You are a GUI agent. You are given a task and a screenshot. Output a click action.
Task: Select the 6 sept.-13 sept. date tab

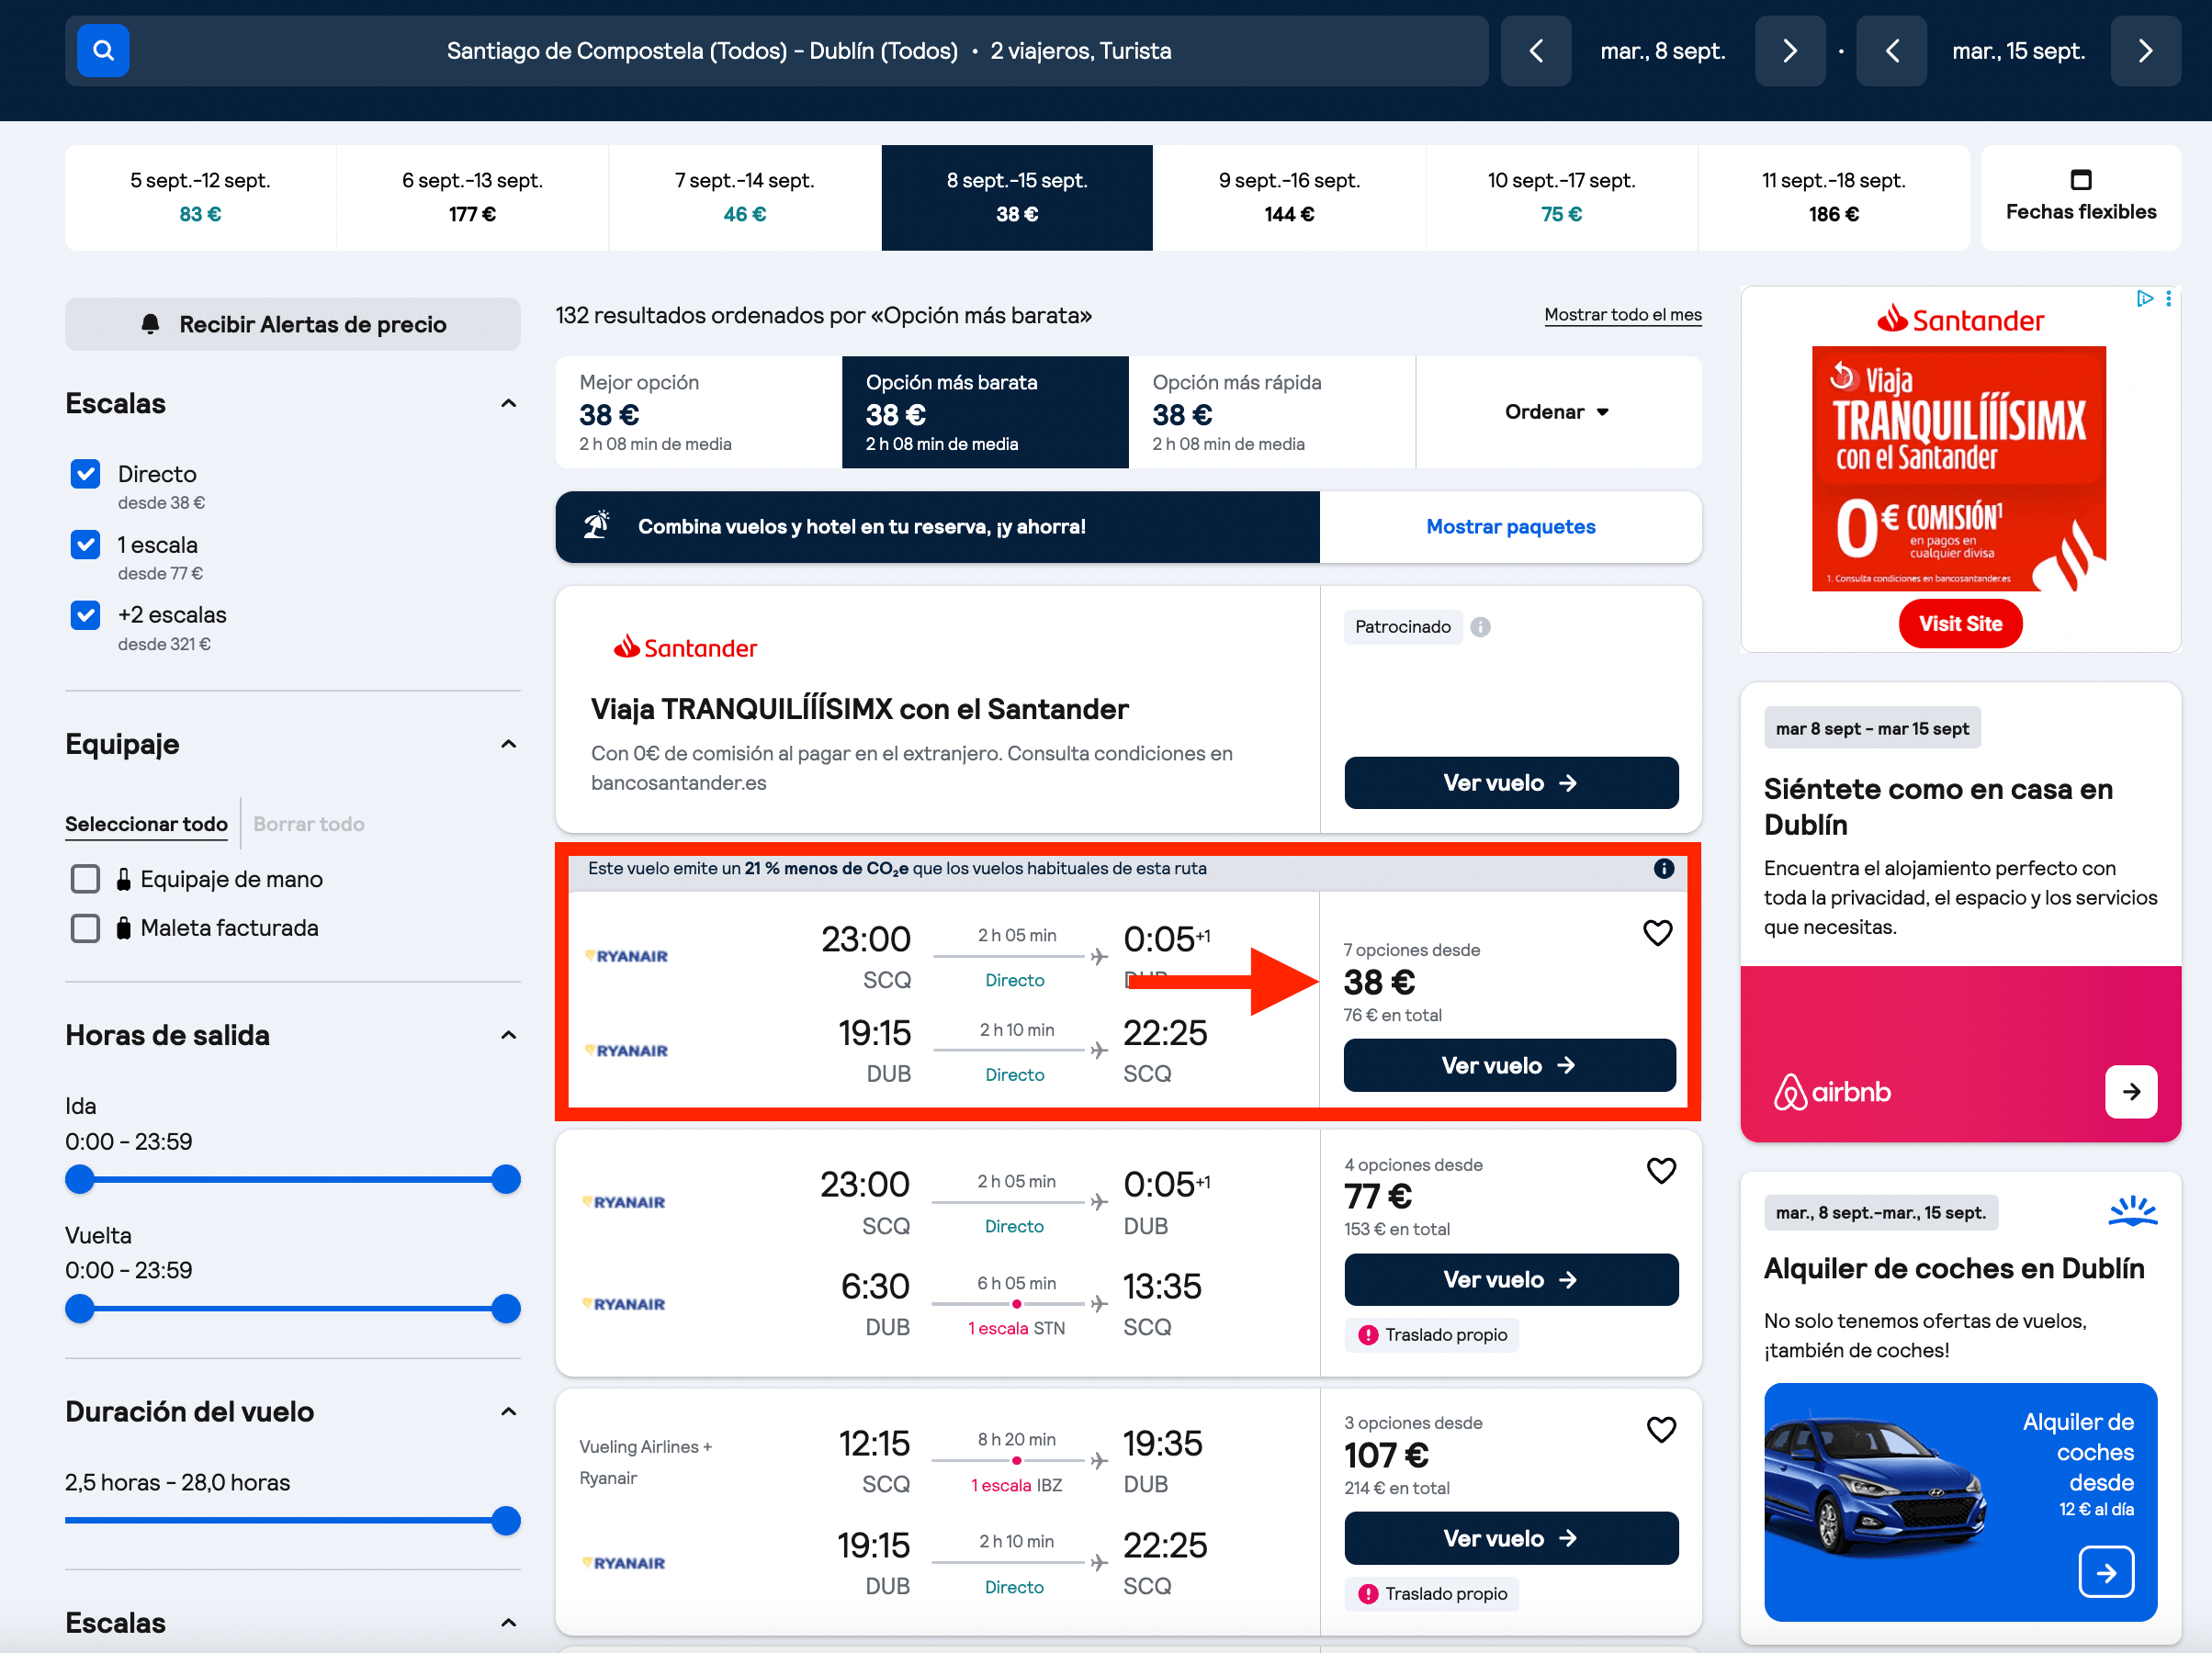click(x=472, y=197)
